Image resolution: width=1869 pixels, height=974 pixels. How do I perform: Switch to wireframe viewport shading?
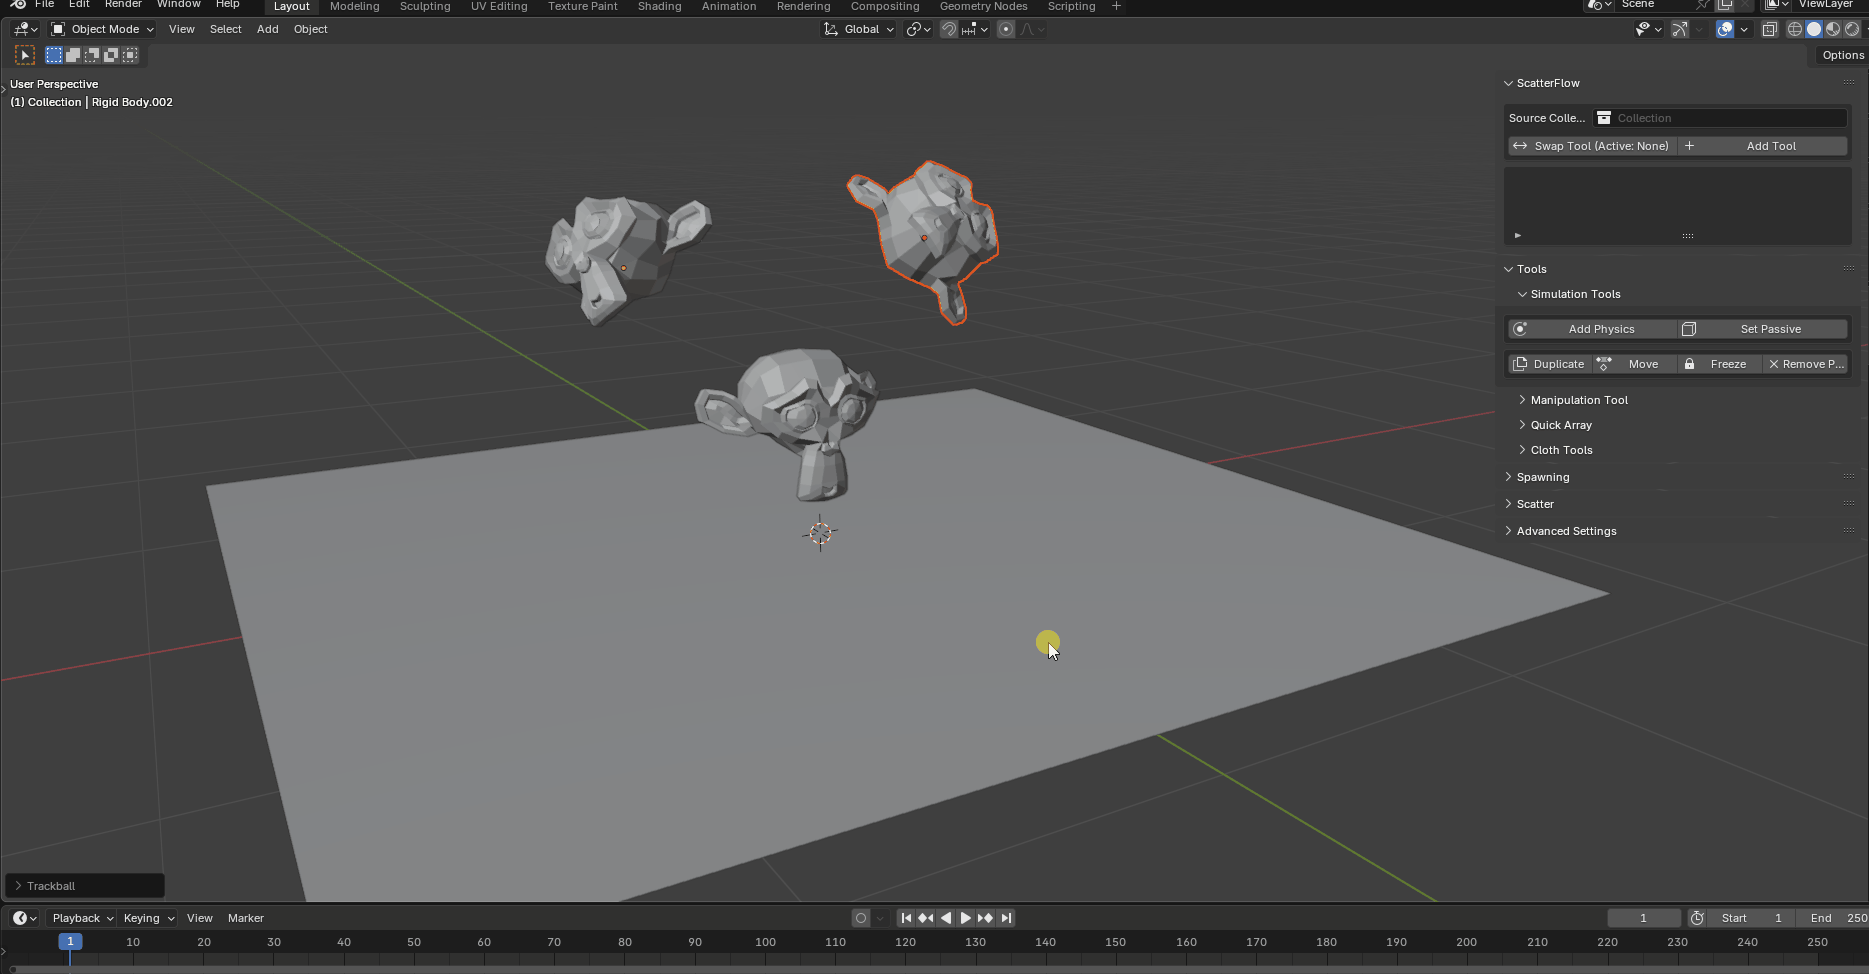click(1795, 29)
